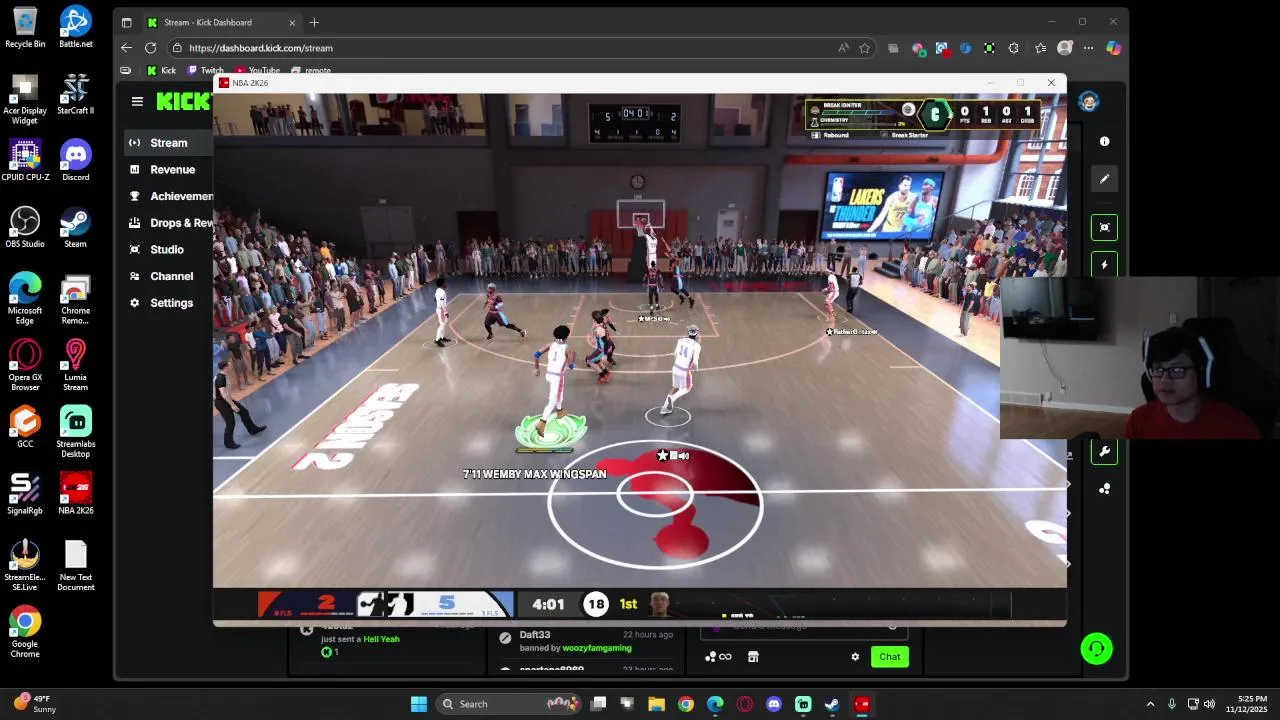Open the Recycle Bin desktop icon

[x=25, y=28]
